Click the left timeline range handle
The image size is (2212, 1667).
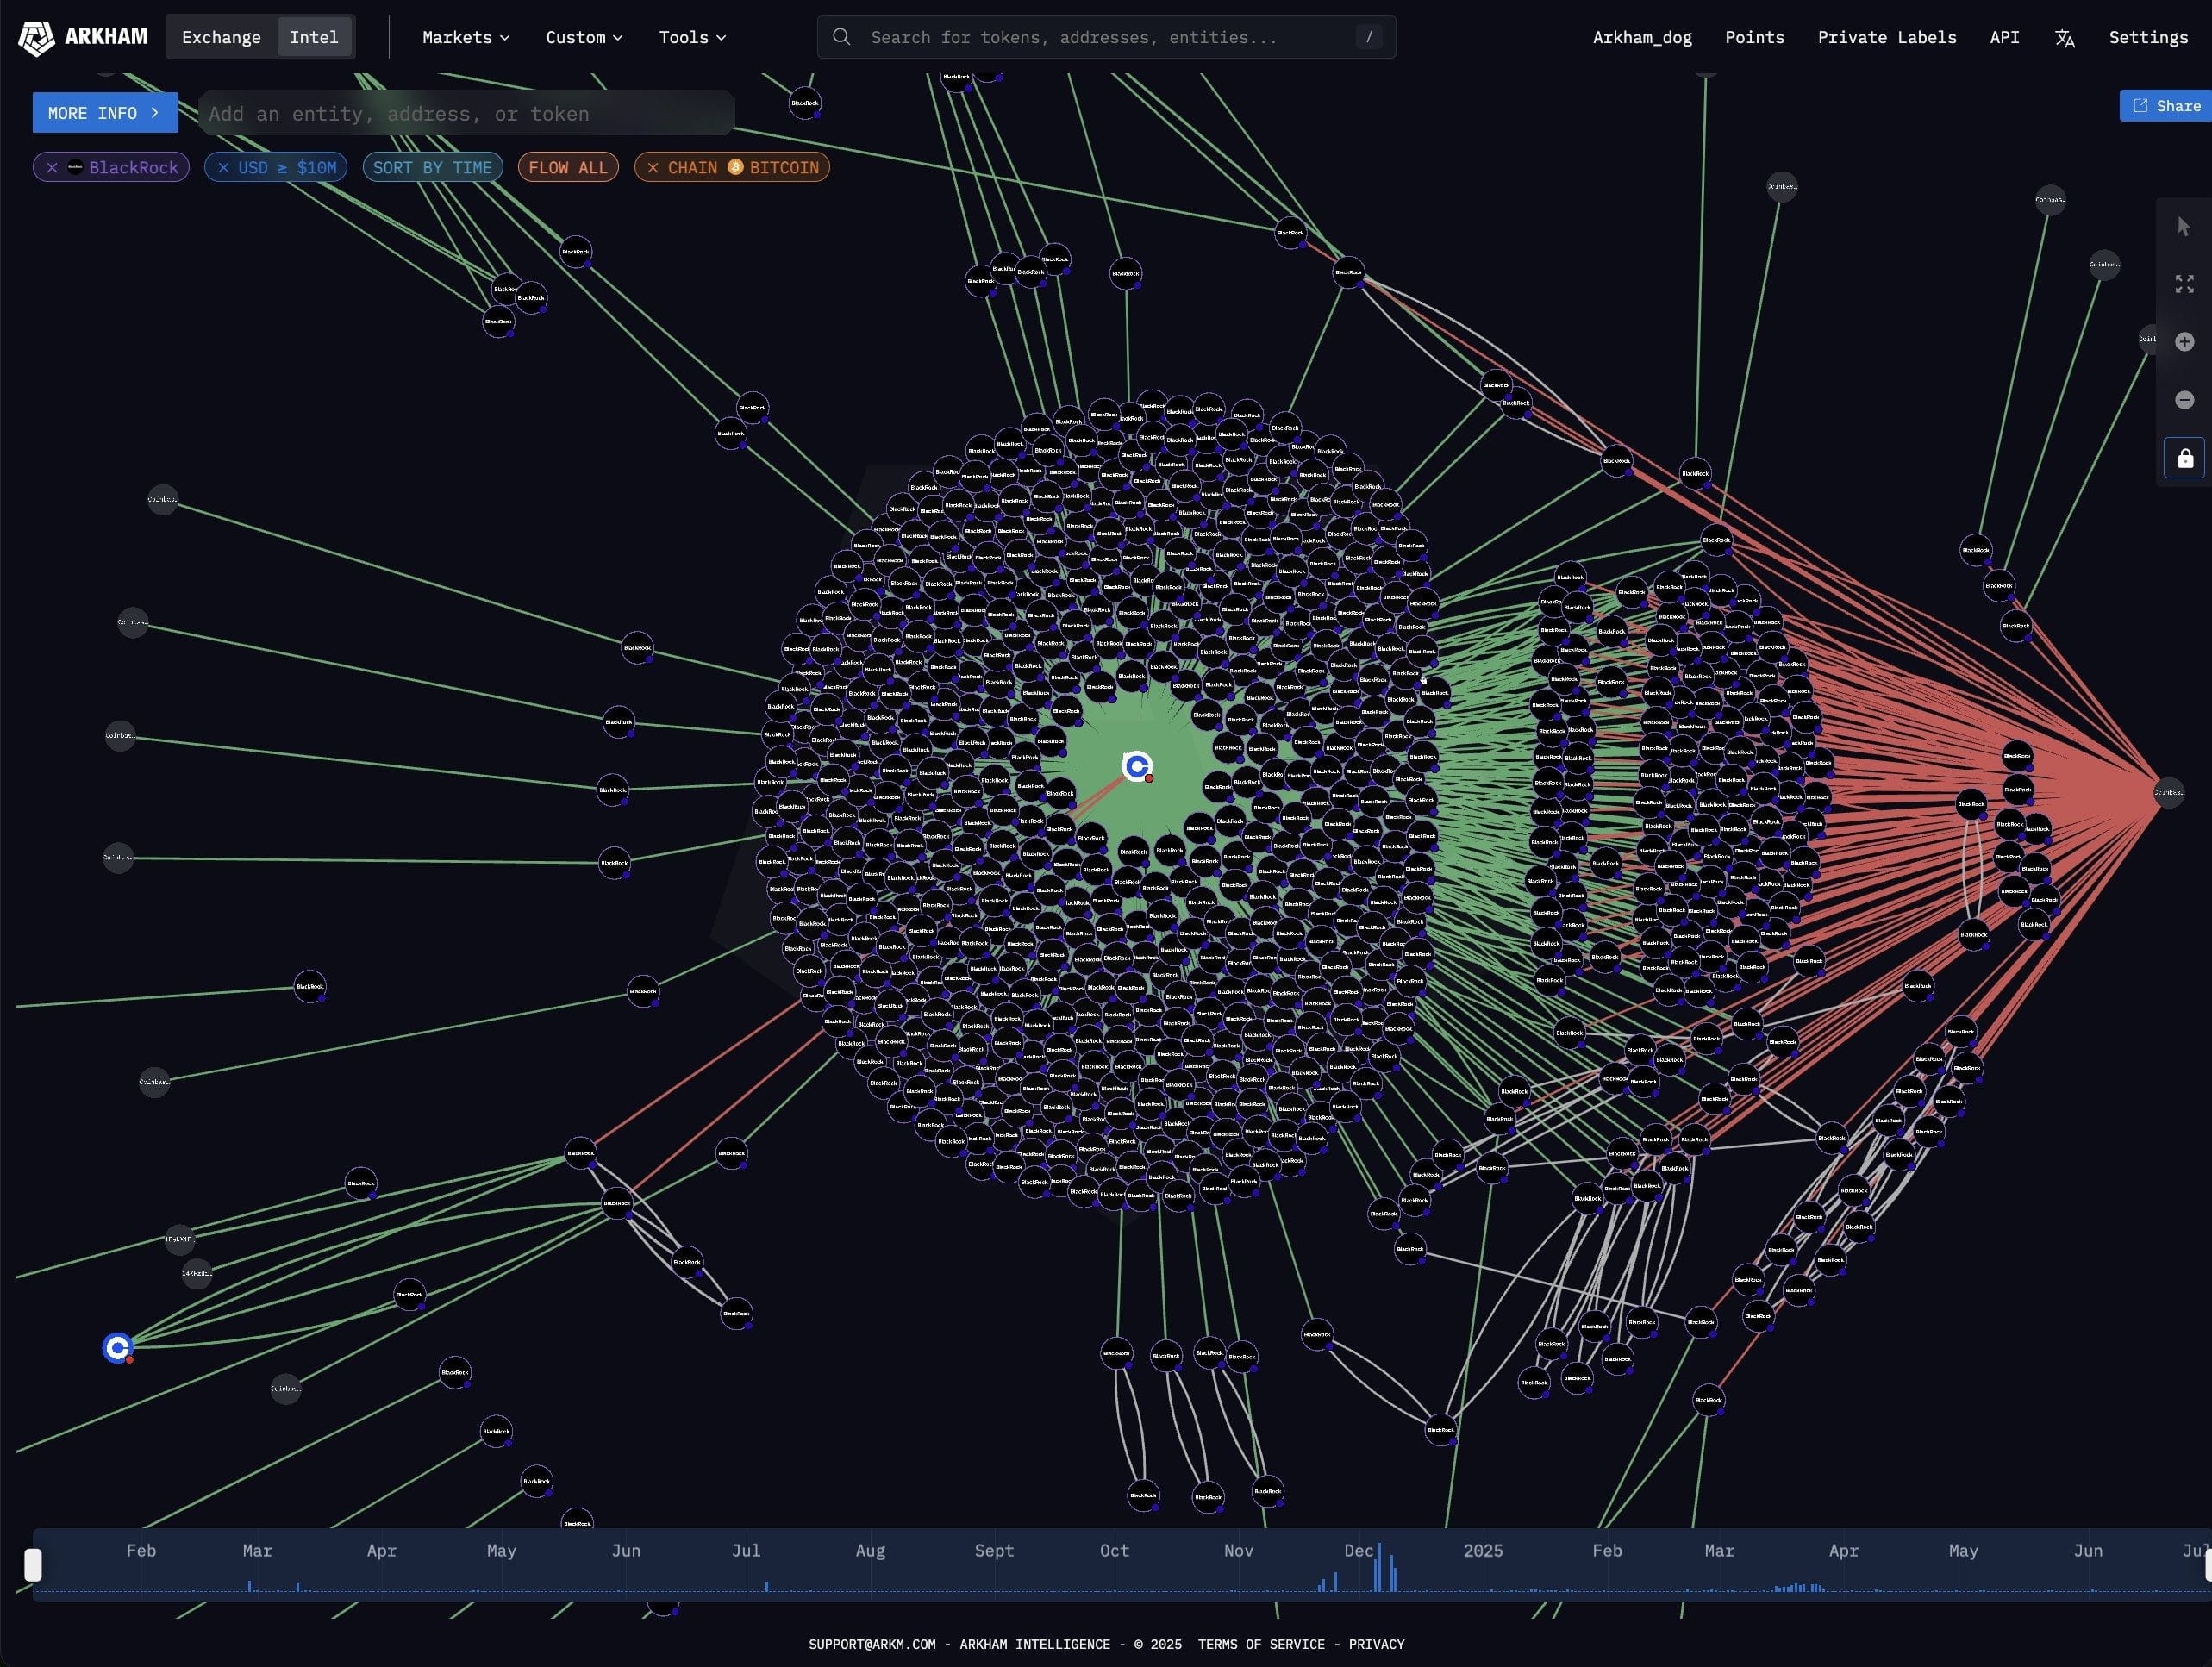point(33,1565)
